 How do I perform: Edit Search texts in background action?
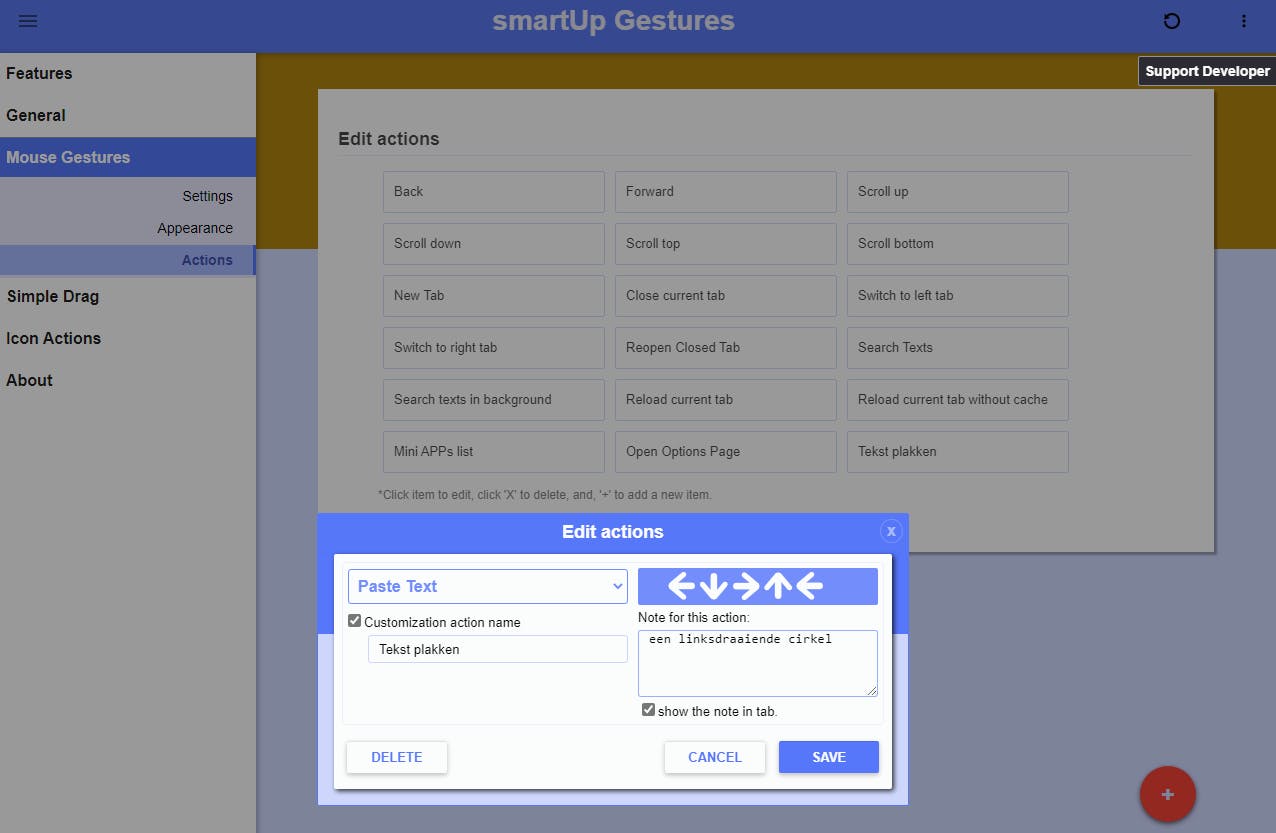pos(494,400)
